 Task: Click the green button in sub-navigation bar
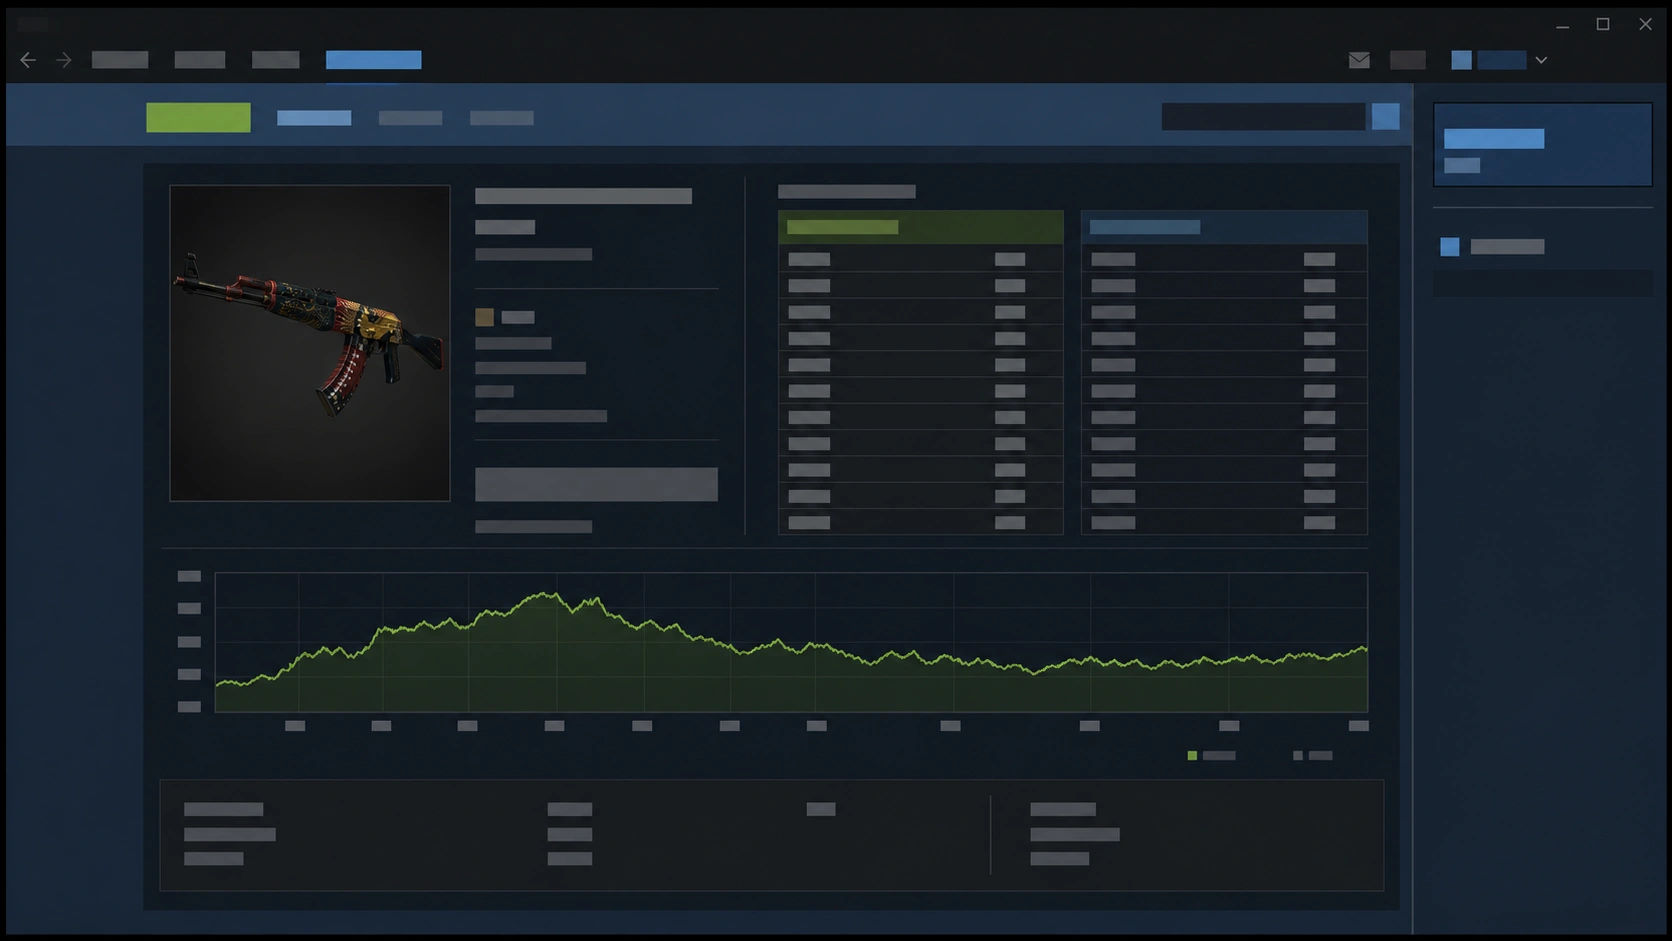point(198,117)
